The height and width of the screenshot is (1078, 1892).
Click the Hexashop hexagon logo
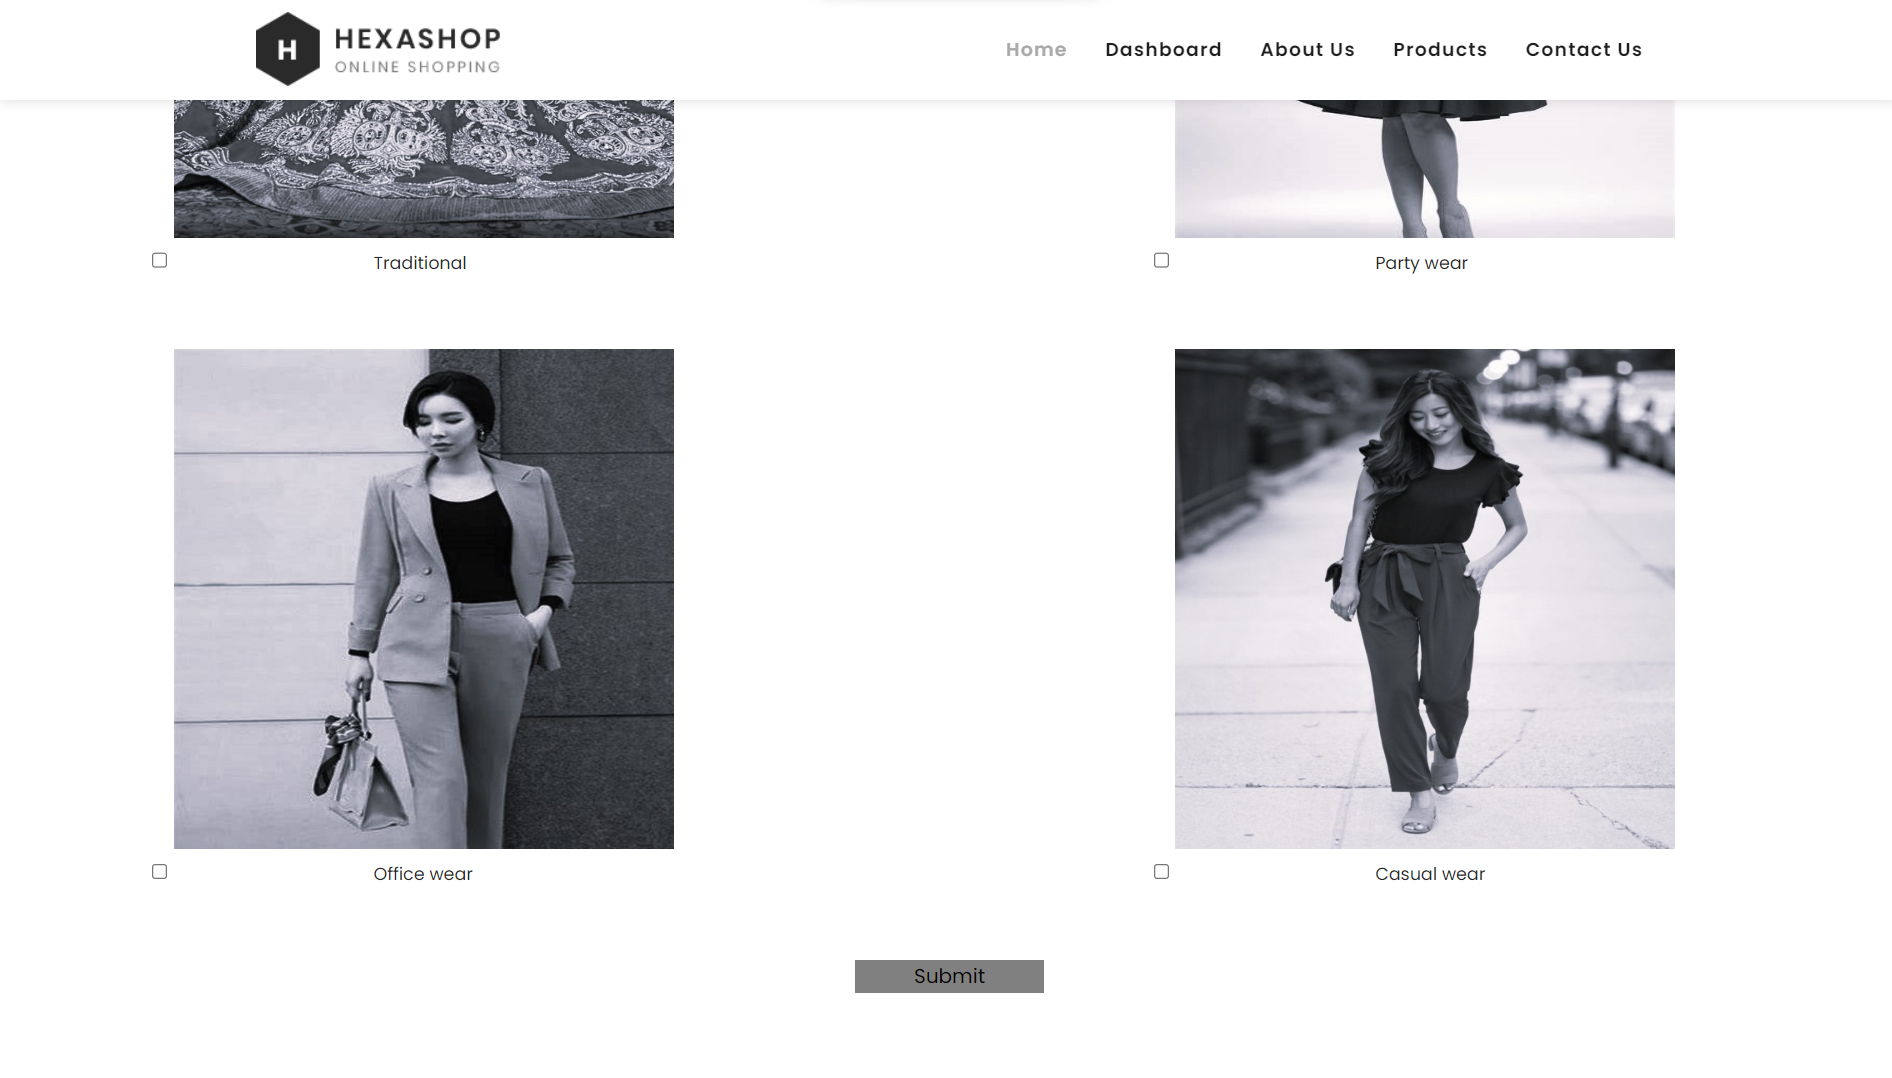click(x=287, y=49)
